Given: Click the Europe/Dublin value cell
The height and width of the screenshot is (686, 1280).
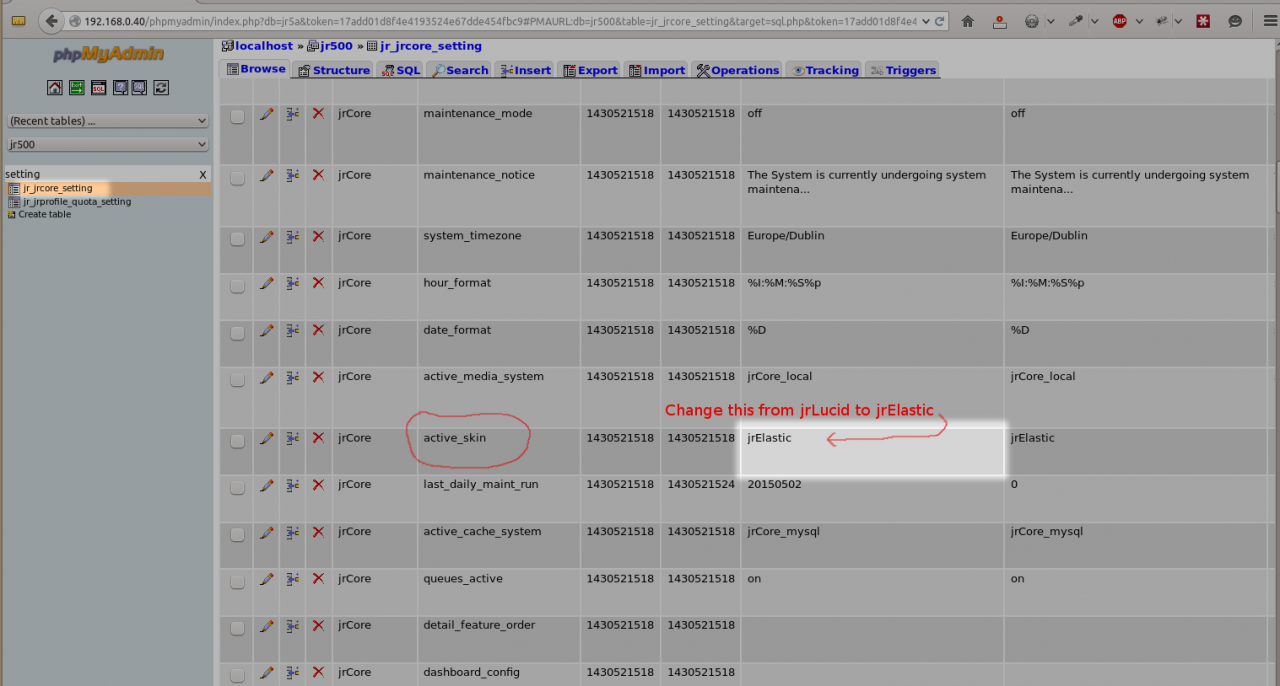Looking at the screenshot, I should [x=784, y=236].
